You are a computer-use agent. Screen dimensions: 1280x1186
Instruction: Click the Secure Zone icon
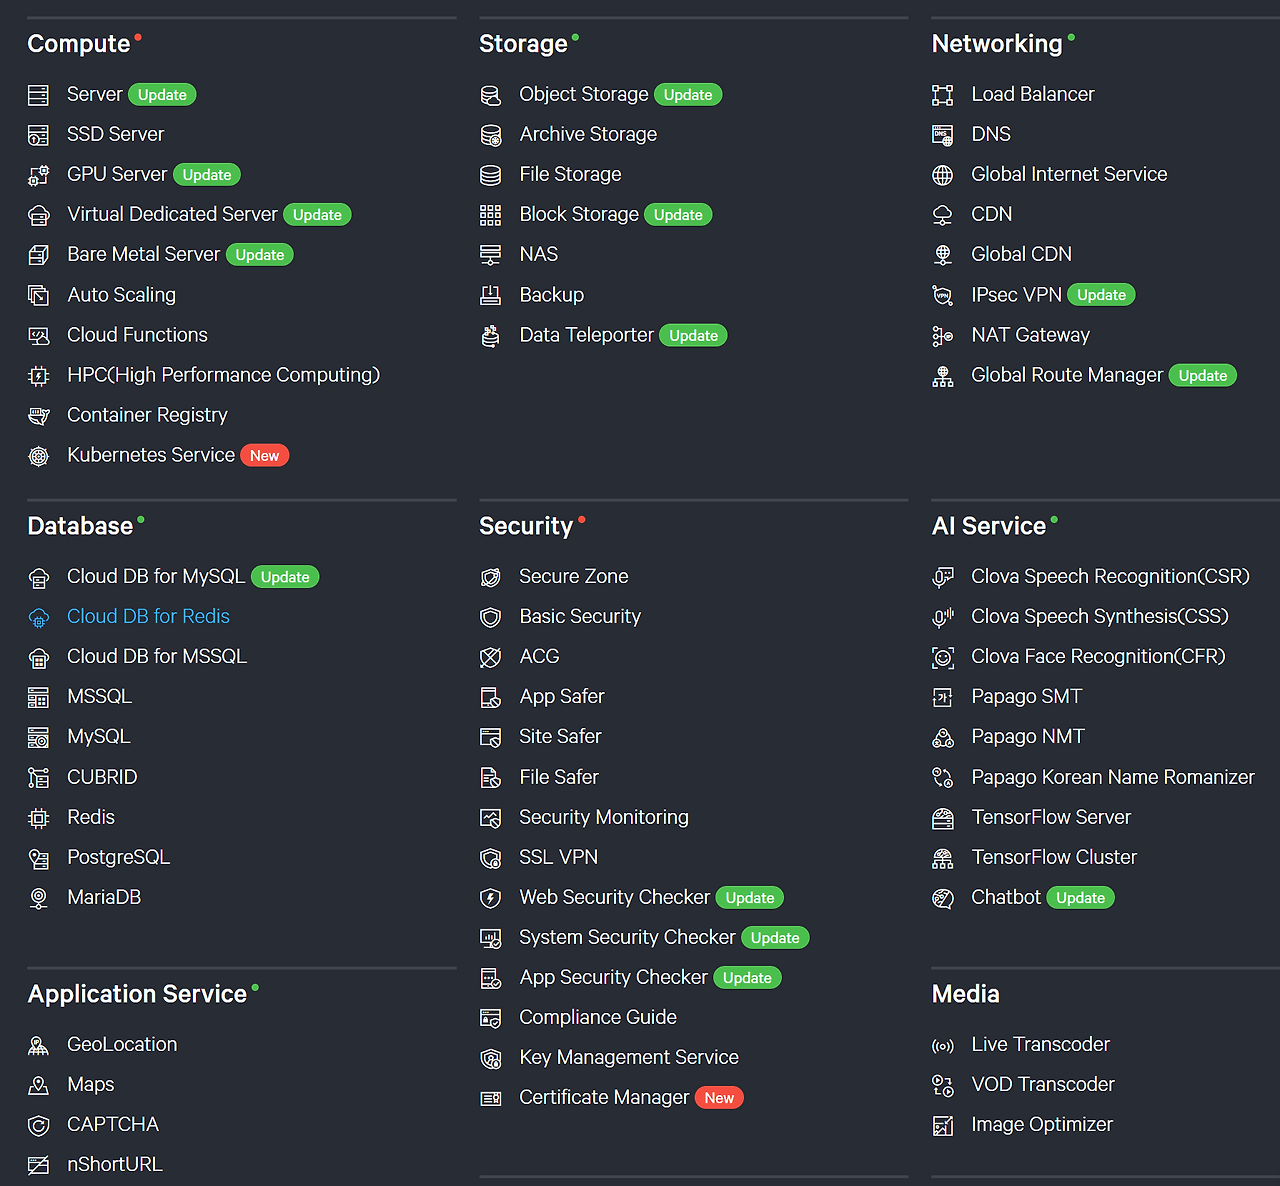(490, 577)
